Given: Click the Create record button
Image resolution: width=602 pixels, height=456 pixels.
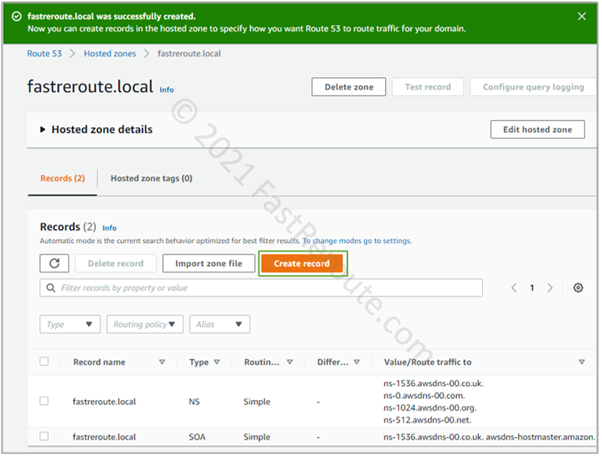Looking at the screenshot, I should 302,263.
